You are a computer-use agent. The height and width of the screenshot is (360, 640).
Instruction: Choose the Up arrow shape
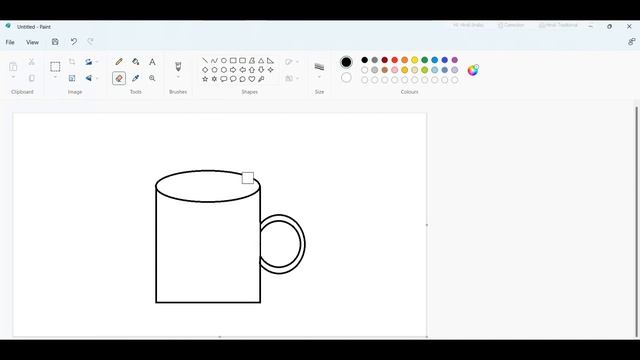(252, 70)
